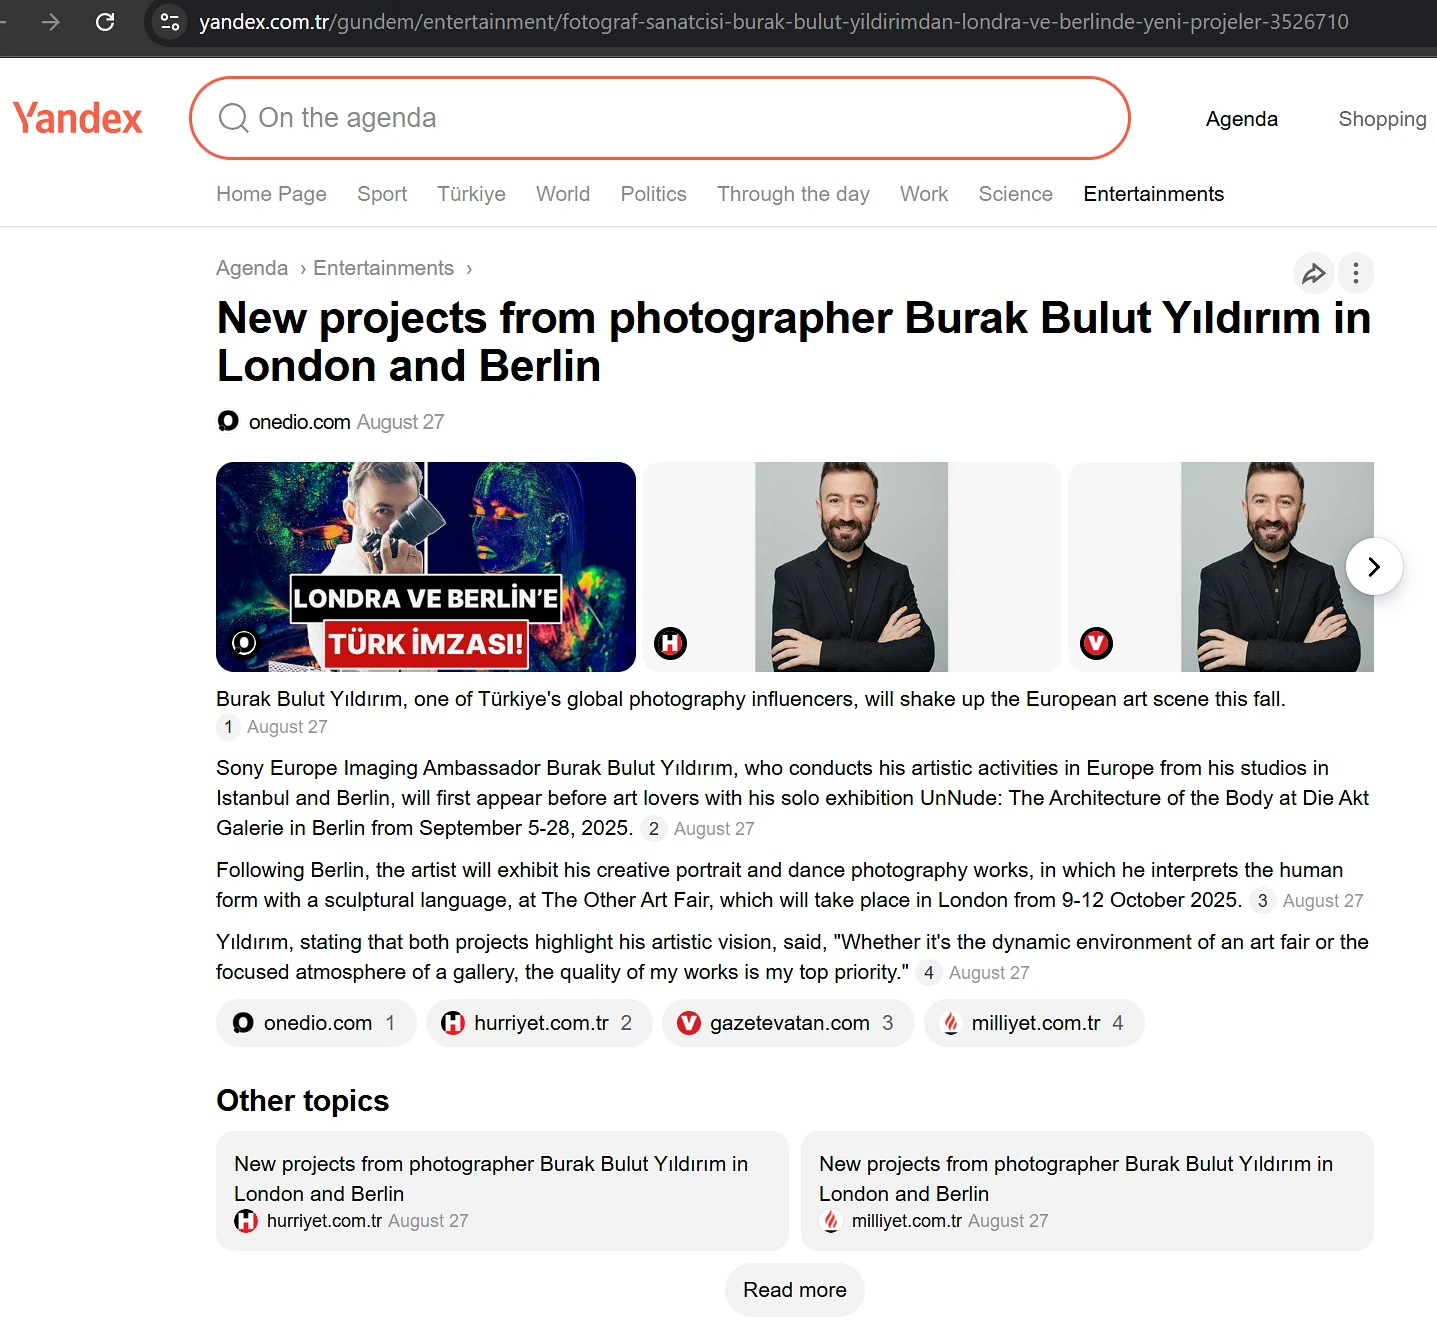Image resolution: width=1437 pixels, height=1320 pixels.
Task: Click the Entertainments breadcrumb link
Action: [383, 268]
